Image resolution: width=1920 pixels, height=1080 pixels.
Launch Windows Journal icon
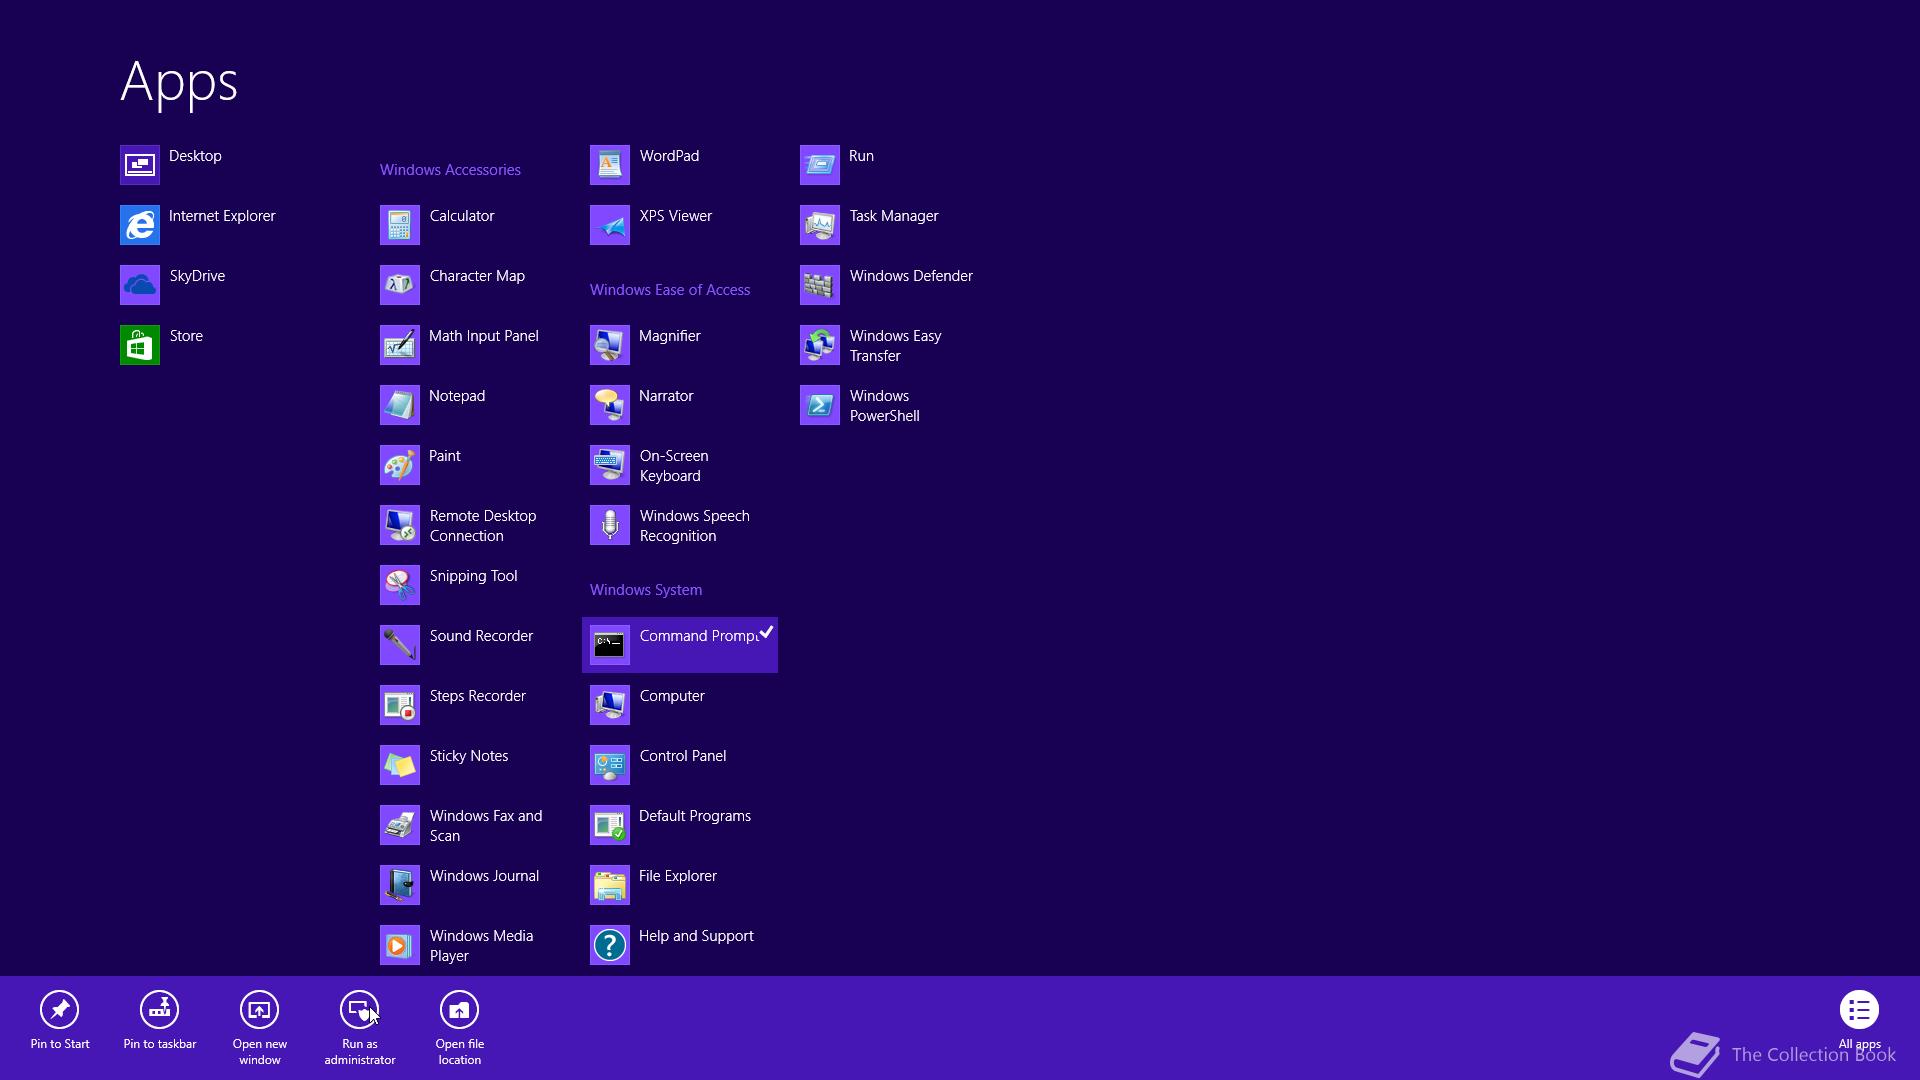point(400,885)
